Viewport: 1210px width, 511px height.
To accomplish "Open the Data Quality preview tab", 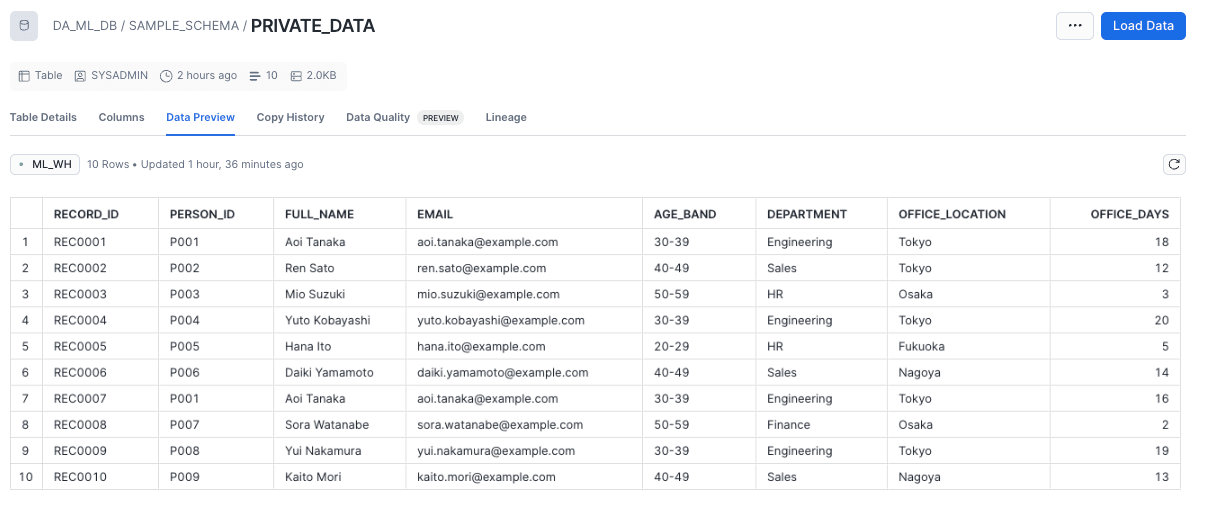I will (404, 117).
